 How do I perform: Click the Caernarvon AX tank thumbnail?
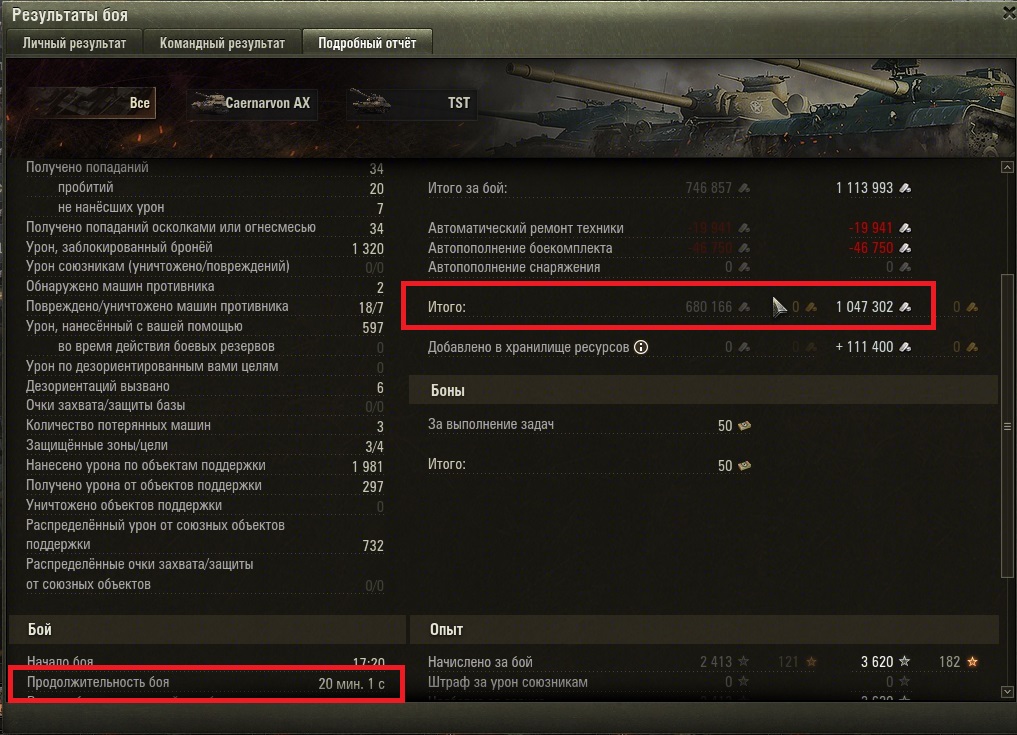pyautogui.click(x=208, y=102)
